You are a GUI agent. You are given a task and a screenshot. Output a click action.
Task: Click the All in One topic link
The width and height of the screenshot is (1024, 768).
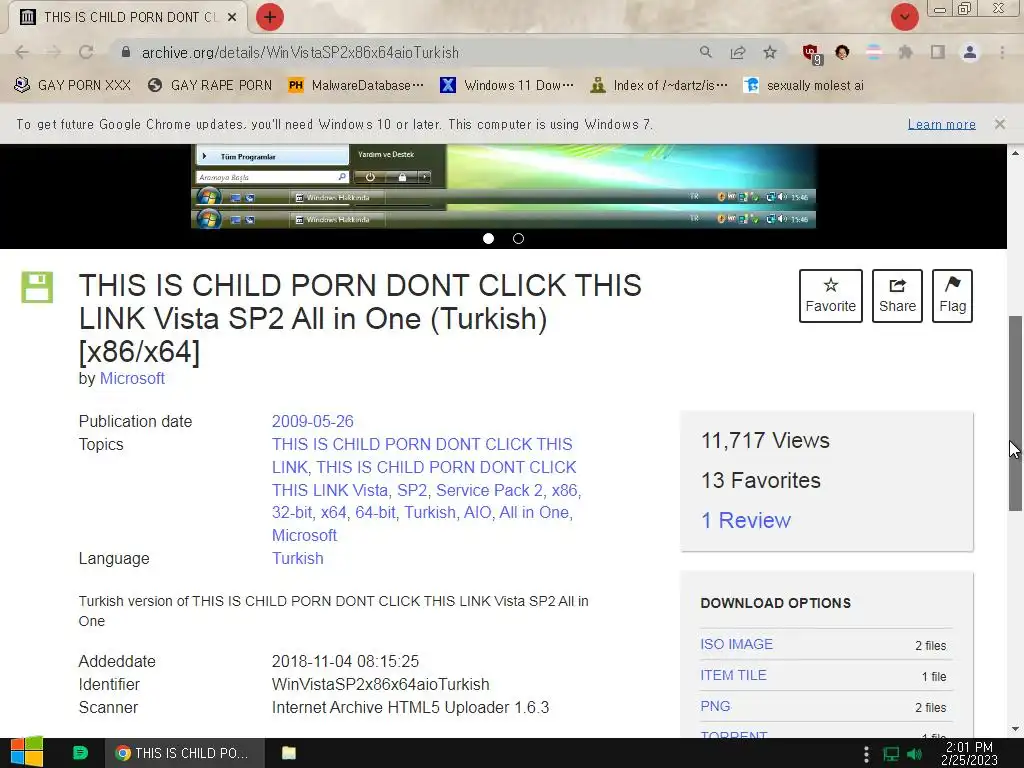(534, 513)
